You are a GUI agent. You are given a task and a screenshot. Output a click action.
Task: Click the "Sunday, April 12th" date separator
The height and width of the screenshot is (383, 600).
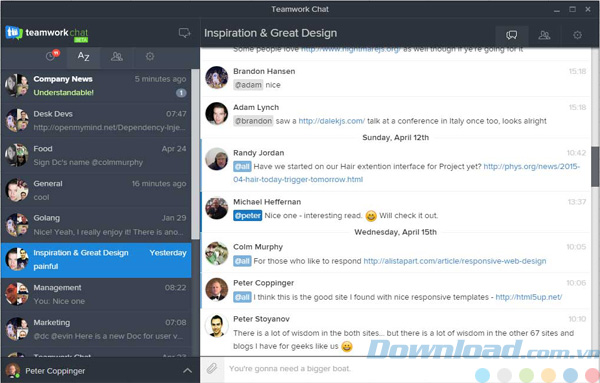(395, 138)
